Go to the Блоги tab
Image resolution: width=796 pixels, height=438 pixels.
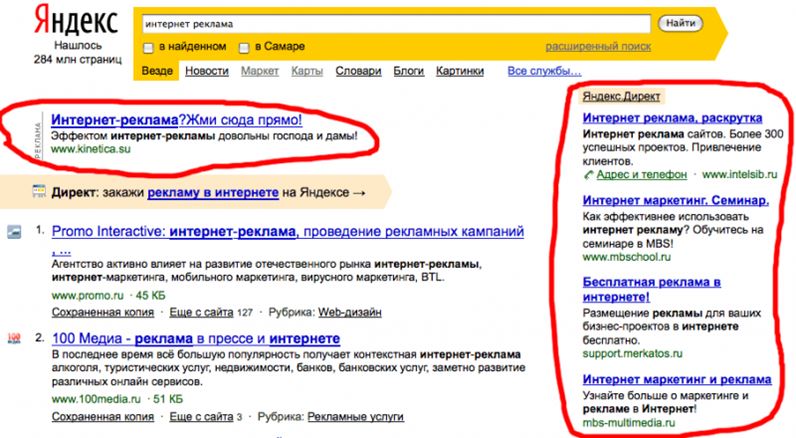[408, 72]
